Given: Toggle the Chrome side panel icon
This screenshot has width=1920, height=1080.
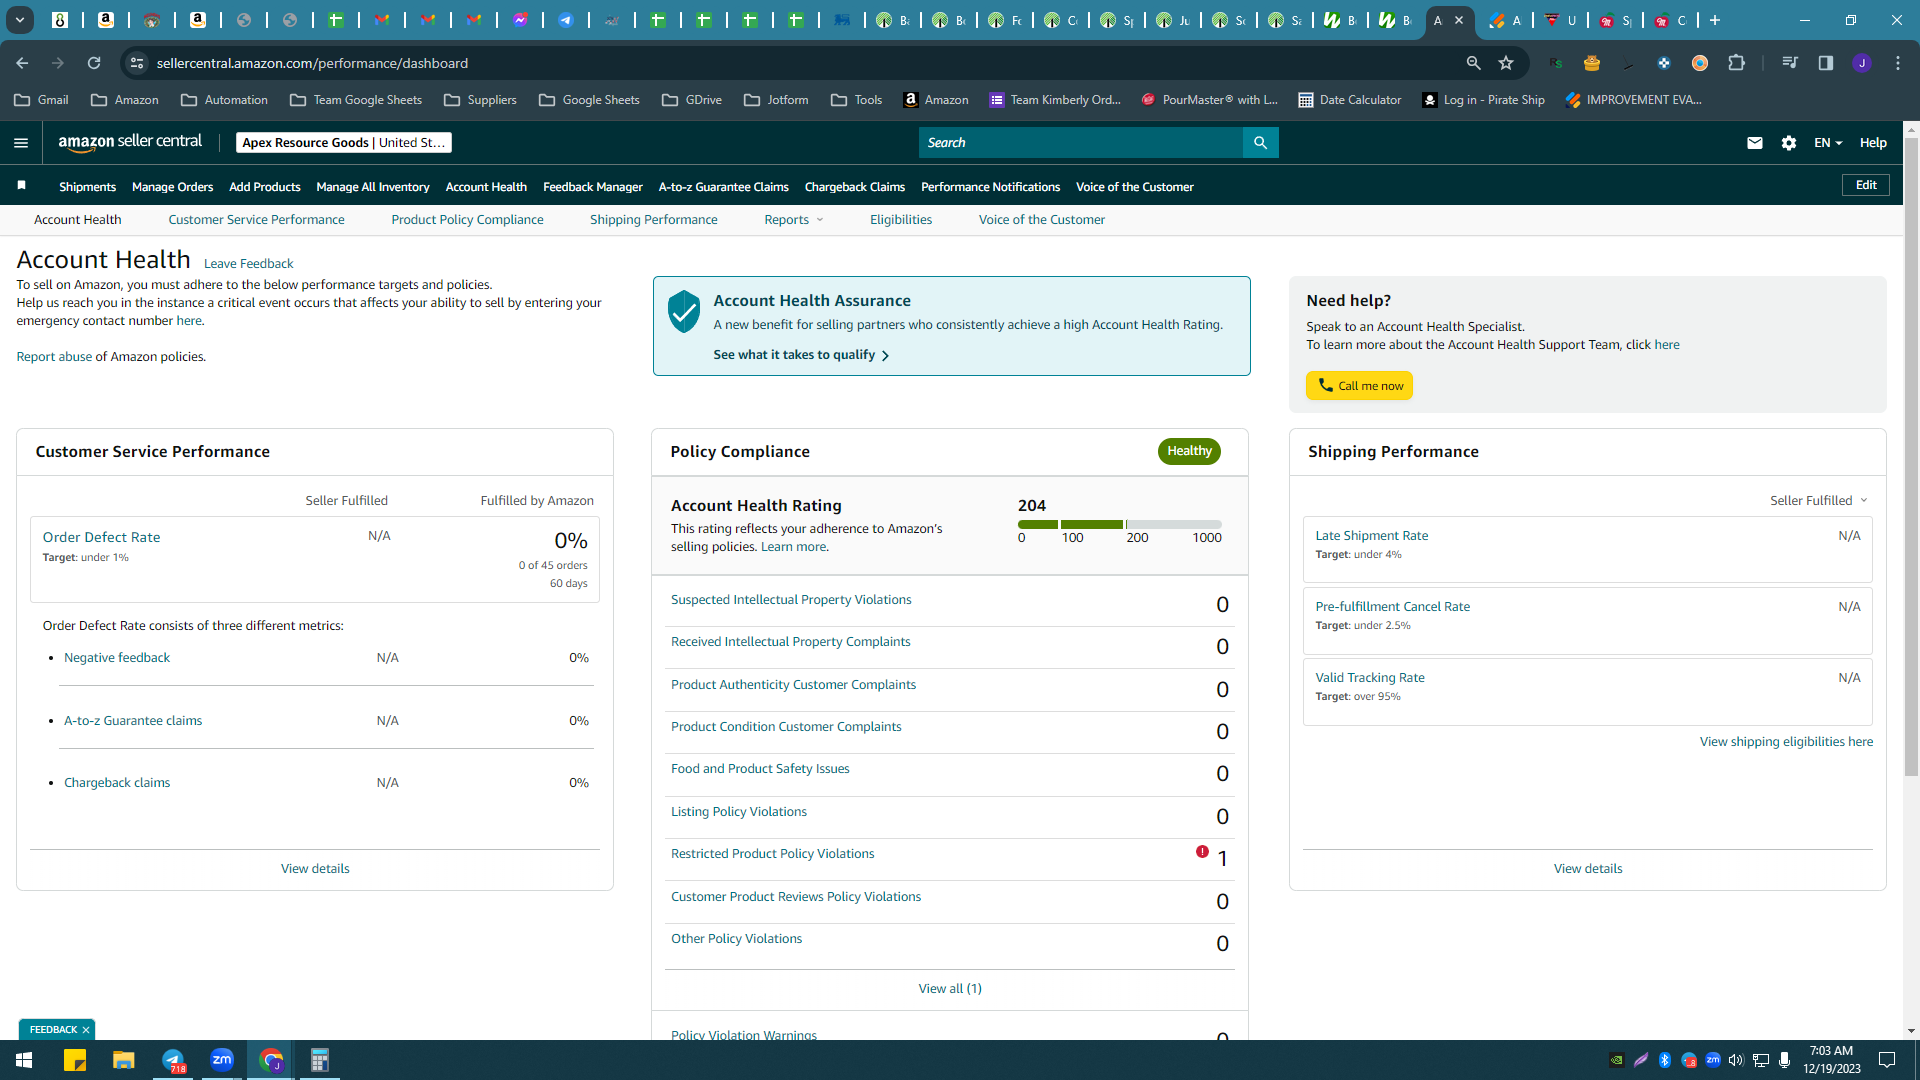Looking at the screenshot, I should 1826,63.
